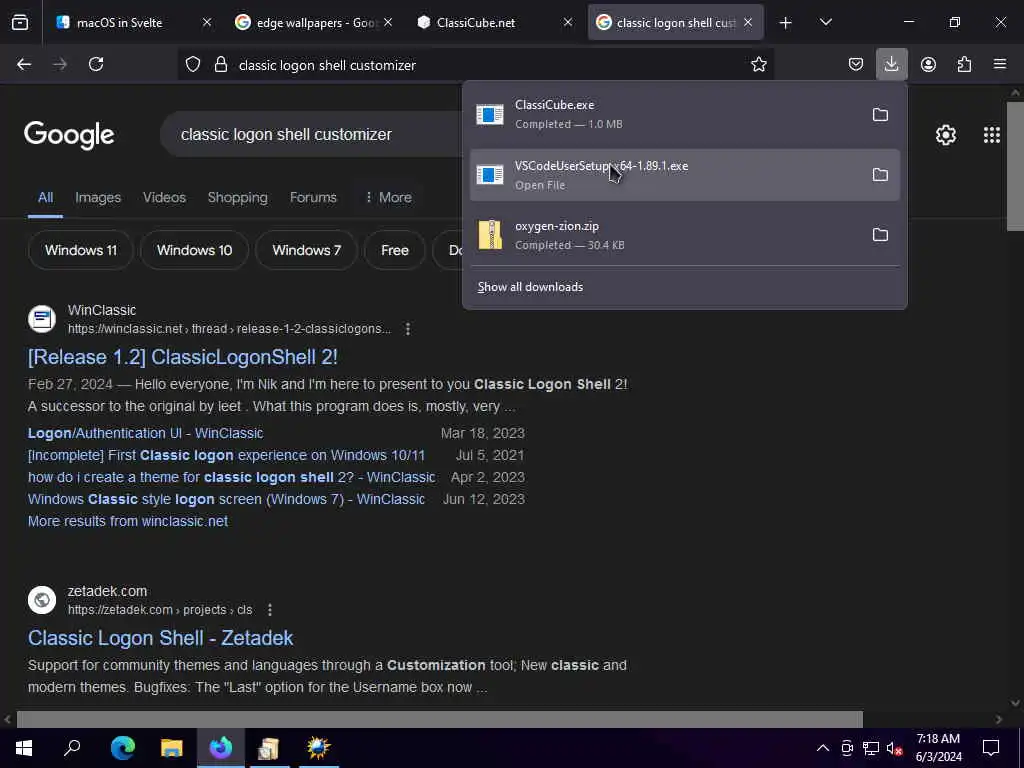Image resolution: width=1024 pixels, height=768 pixels.
Task: Select Videos search tab
Action: click(x=165, y=197)
